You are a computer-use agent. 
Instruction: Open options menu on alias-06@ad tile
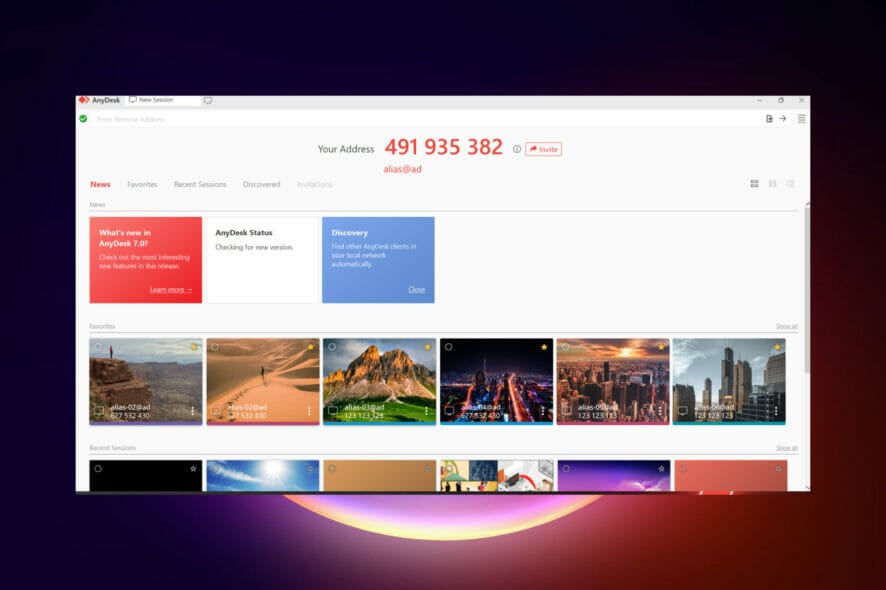[776, 411]
